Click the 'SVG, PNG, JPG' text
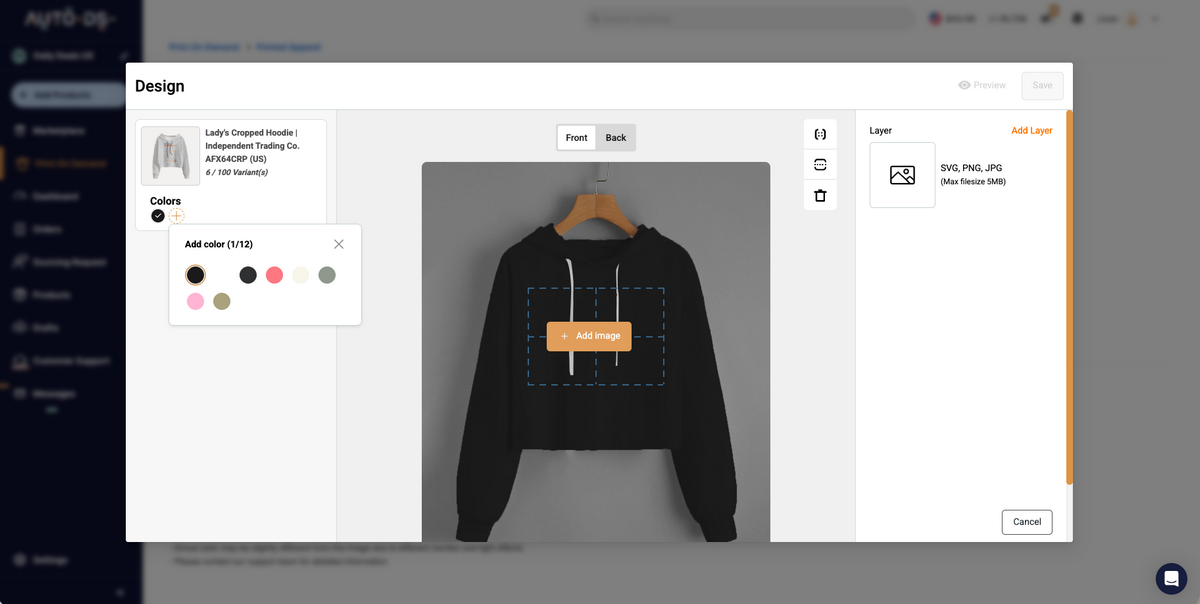Image resolution: width=1200 pixels, height=604 pixels. [971, 168]
